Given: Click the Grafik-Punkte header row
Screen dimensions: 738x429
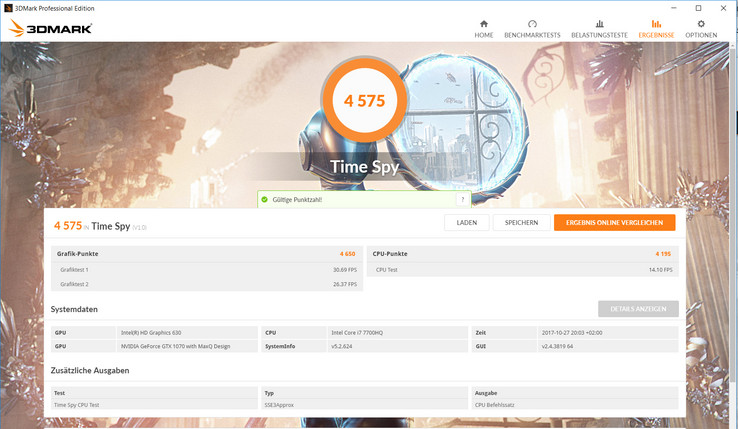Looking at the screenshot, I should tap(207, 254).
